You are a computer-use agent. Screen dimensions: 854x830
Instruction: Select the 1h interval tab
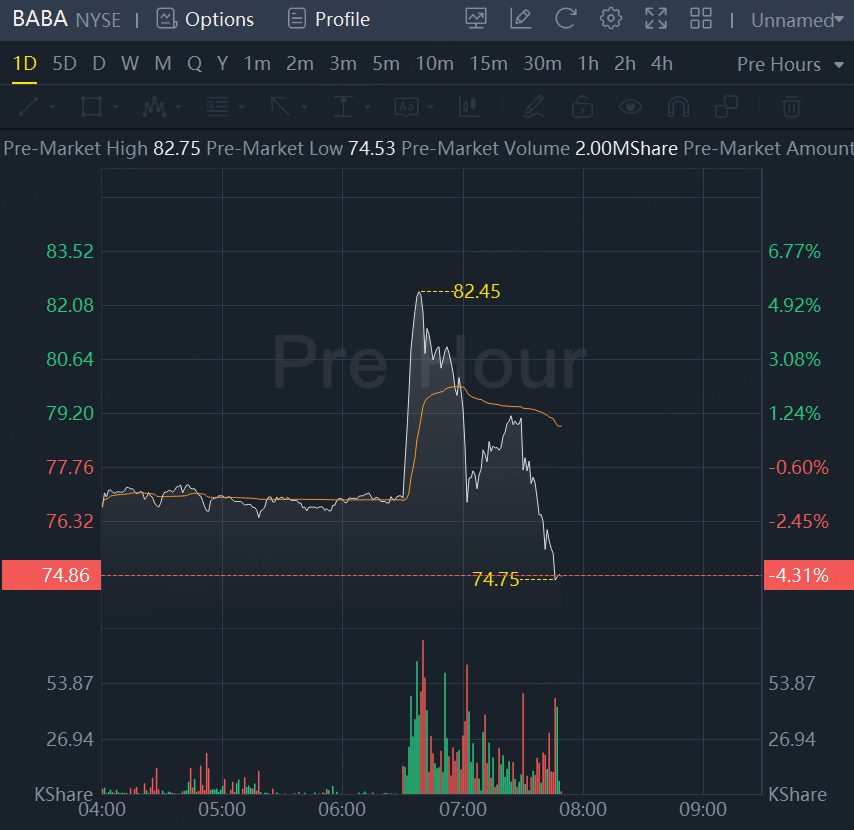click(x=588, y=64)
